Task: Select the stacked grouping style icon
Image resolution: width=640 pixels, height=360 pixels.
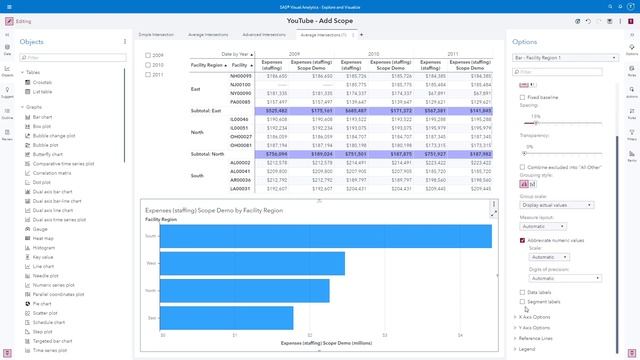Action: (533, 184)
